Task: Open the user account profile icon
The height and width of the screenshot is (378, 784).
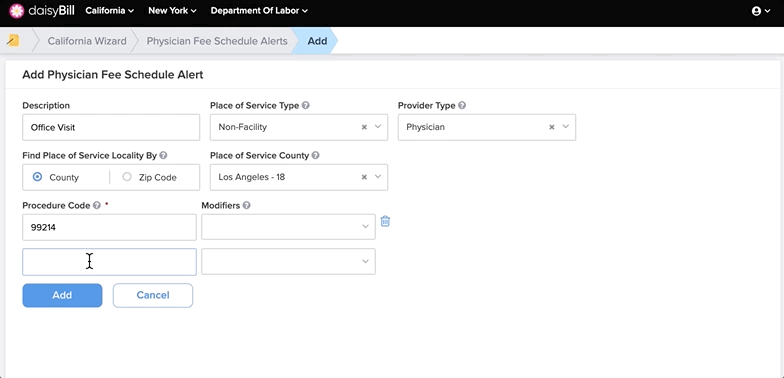Action: pyautogui.click(x=756, y=11)
